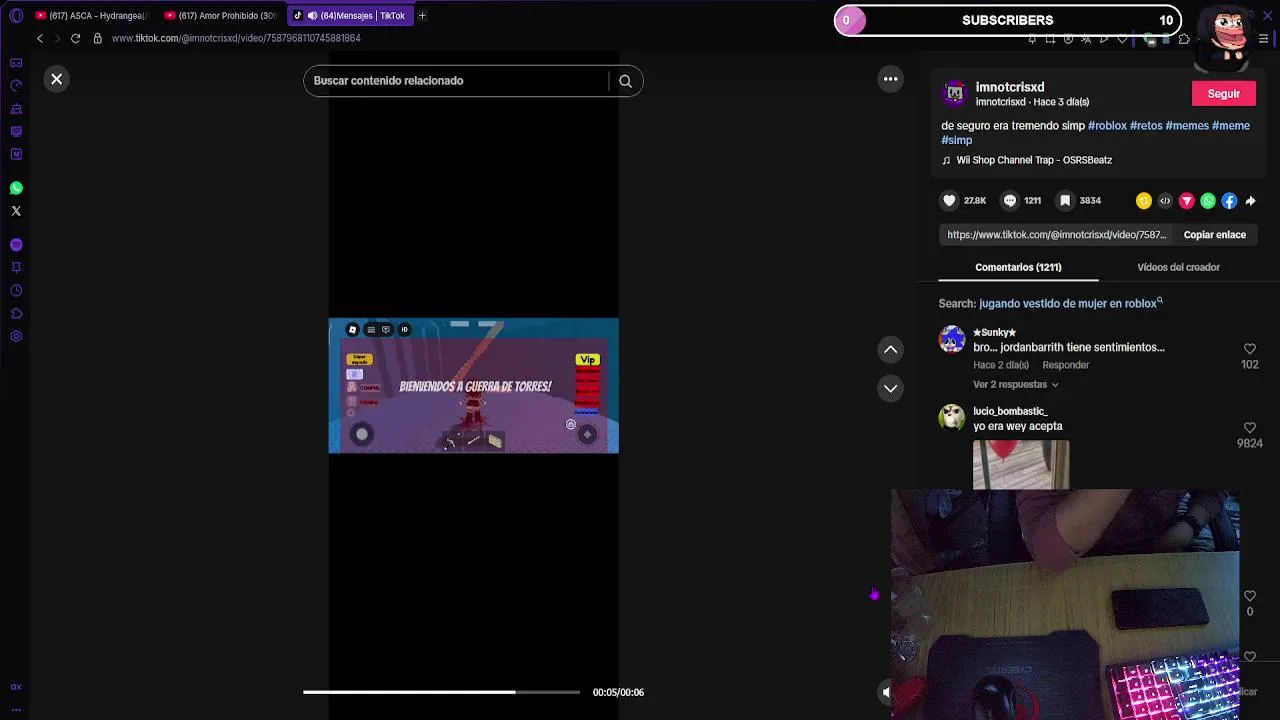Go to next video down arrow

(890, 388)
